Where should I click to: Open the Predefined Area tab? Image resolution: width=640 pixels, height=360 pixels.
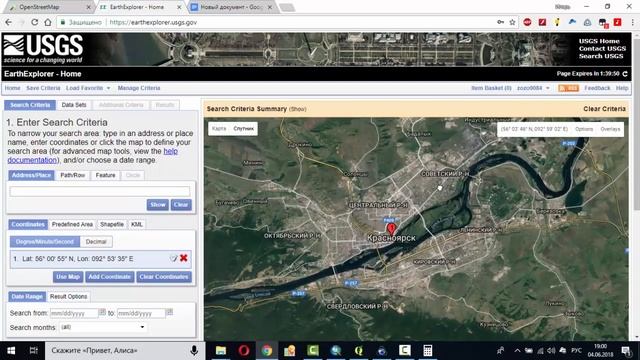[x=72, y=224]
